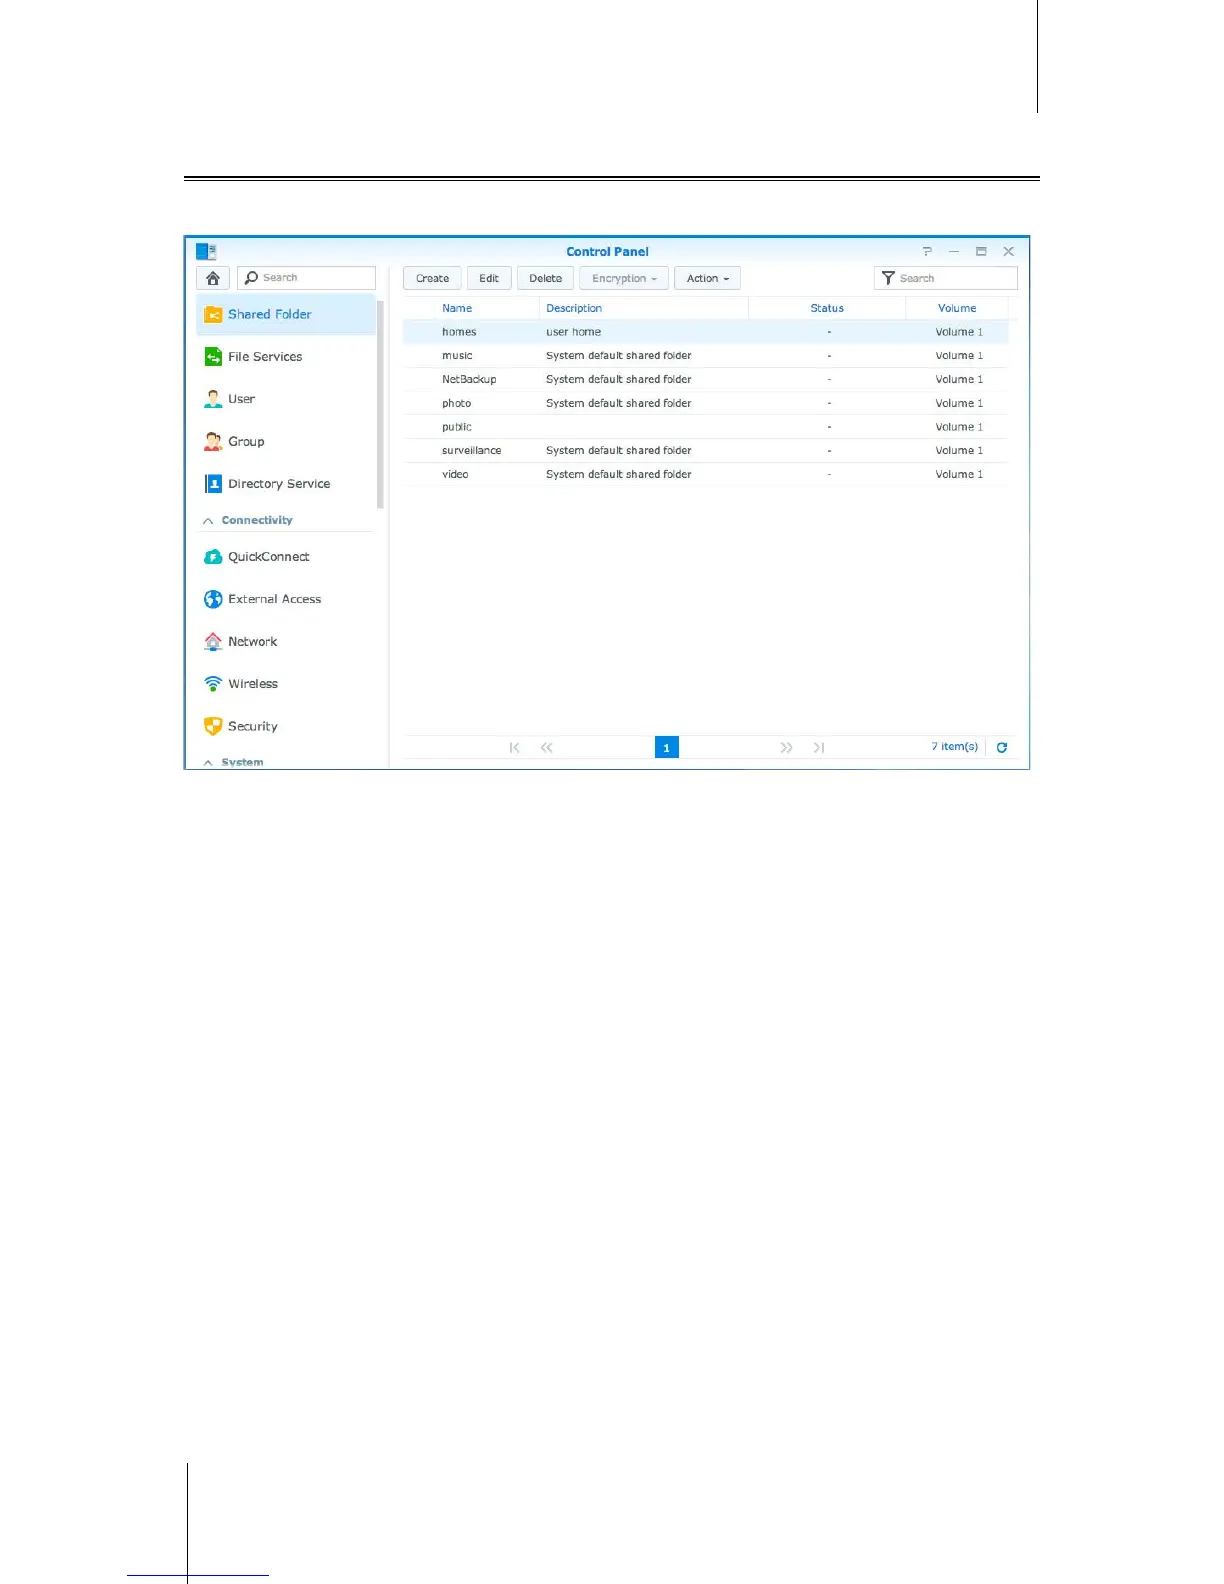This screenshot has height=1584, width=1224.
Task: Open External Access settings
Action: (274, 599)
